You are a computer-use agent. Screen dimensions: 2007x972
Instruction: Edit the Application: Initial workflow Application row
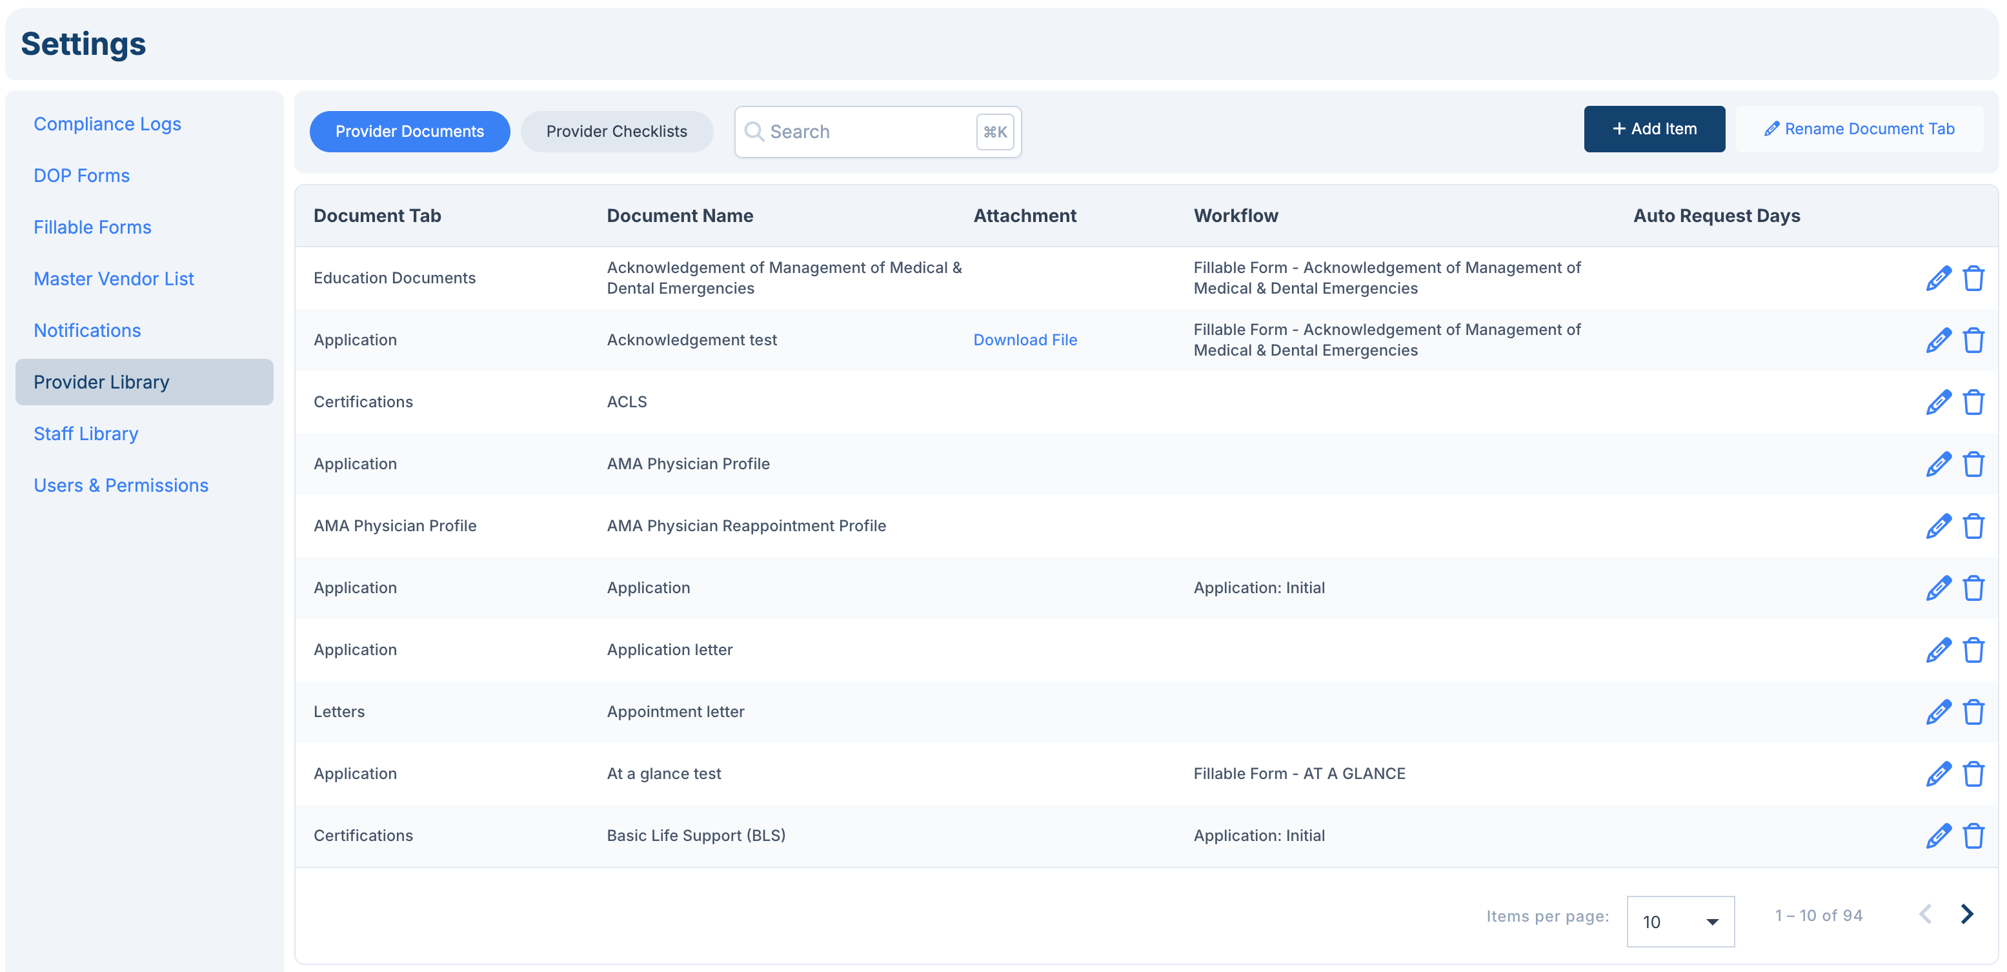tap(1938, 588)
